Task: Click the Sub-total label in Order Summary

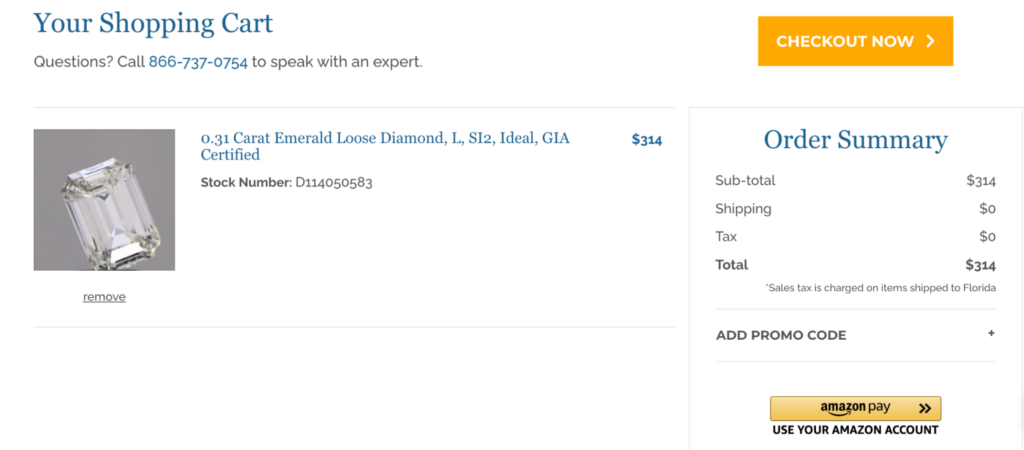Action: [745, 180]
